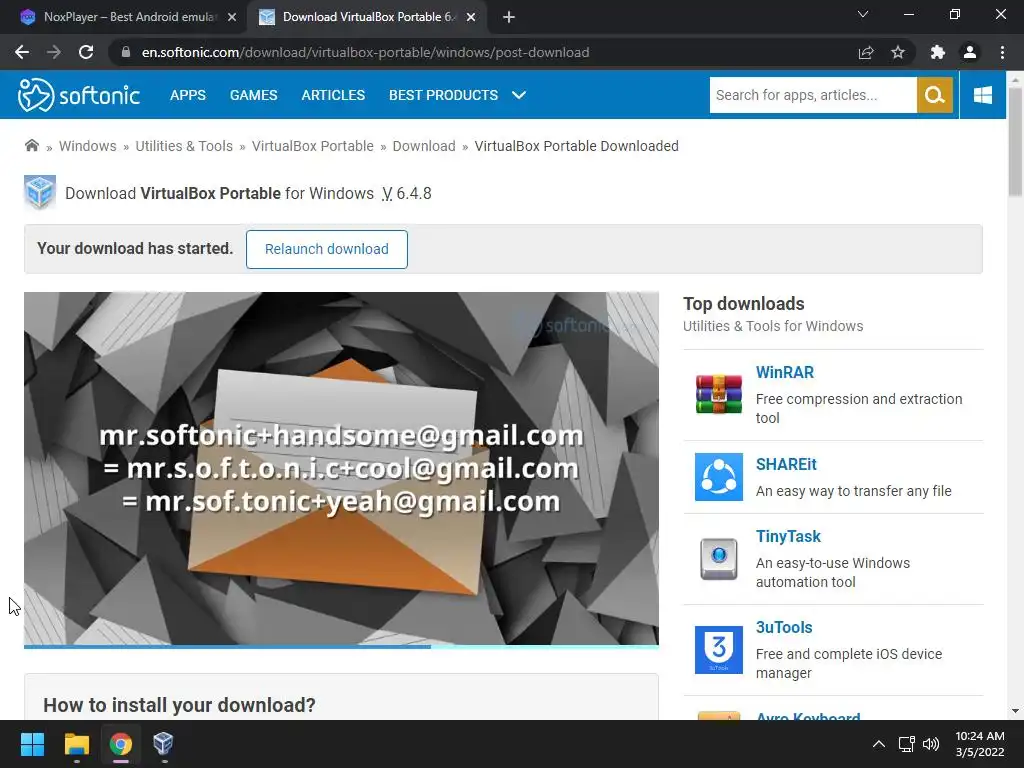The image size is (1024, 768).
Task: Open the TinyTask title link
Action: [788, 536]
